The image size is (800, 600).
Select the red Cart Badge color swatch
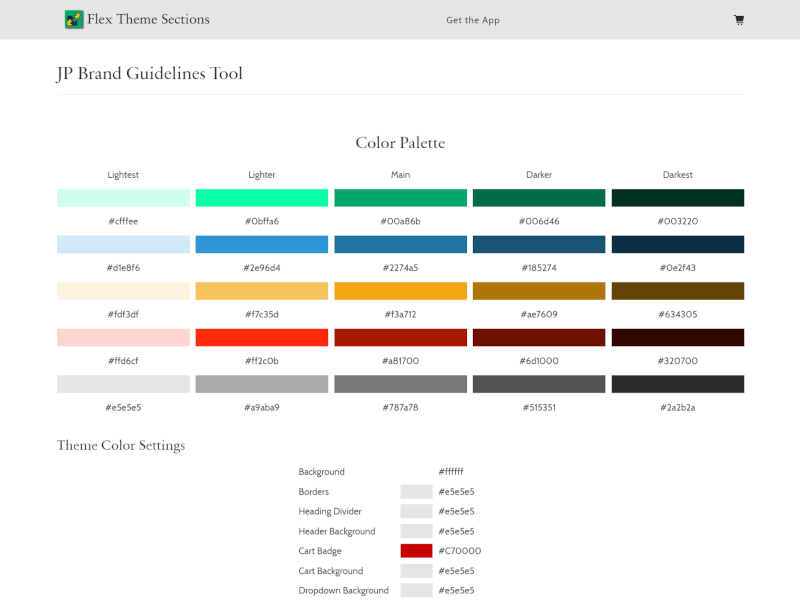[416, 551]
